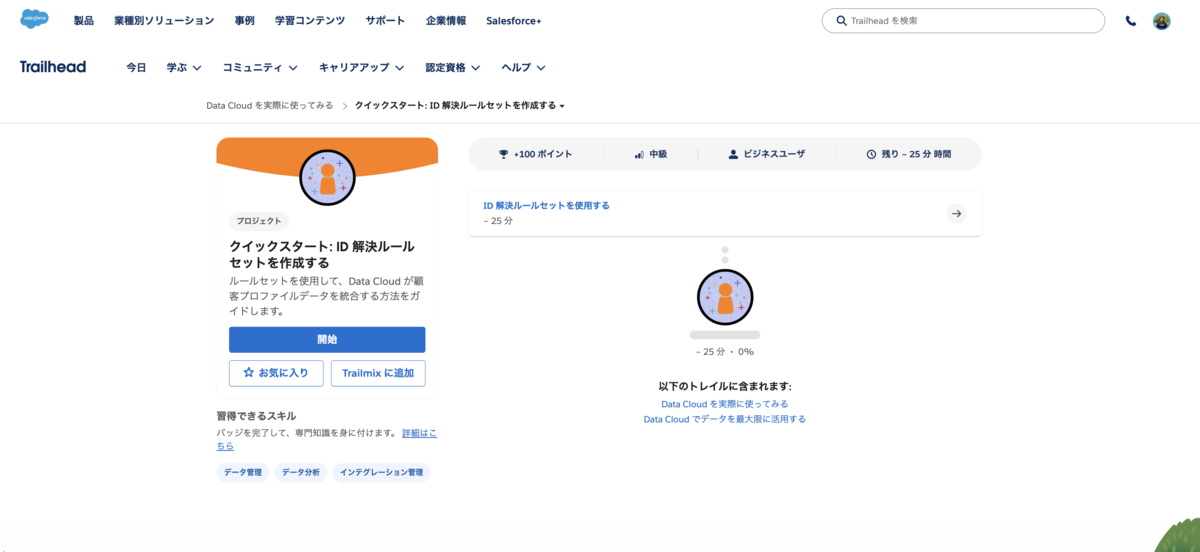Follow 詳細はこちら link
Screen dimensions: 1200x552
tap(327, 439)
